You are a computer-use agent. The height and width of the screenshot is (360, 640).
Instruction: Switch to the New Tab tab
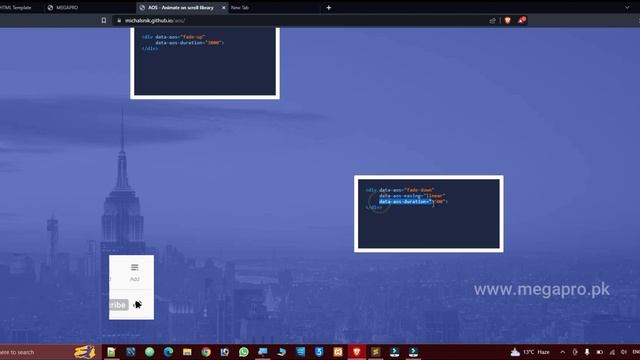tap(240, 7)
